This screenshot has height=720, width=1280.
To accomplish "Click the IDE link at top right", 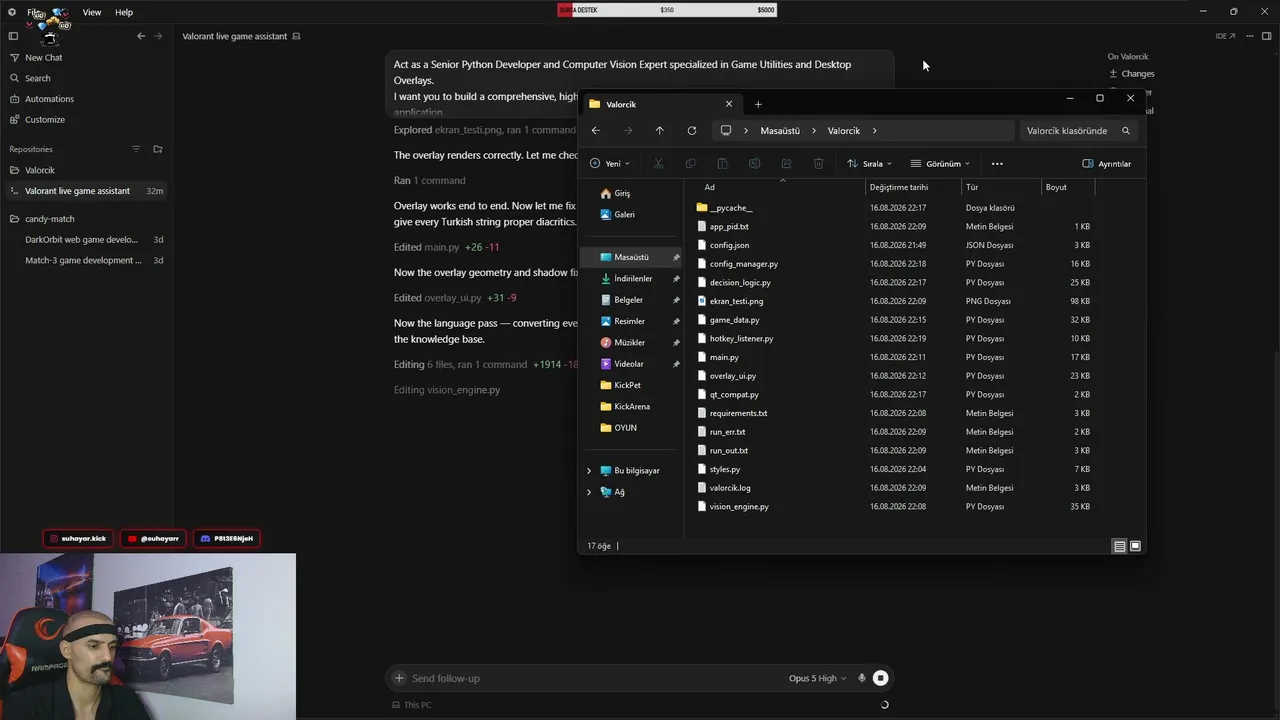I will (x=1225, y=36).
